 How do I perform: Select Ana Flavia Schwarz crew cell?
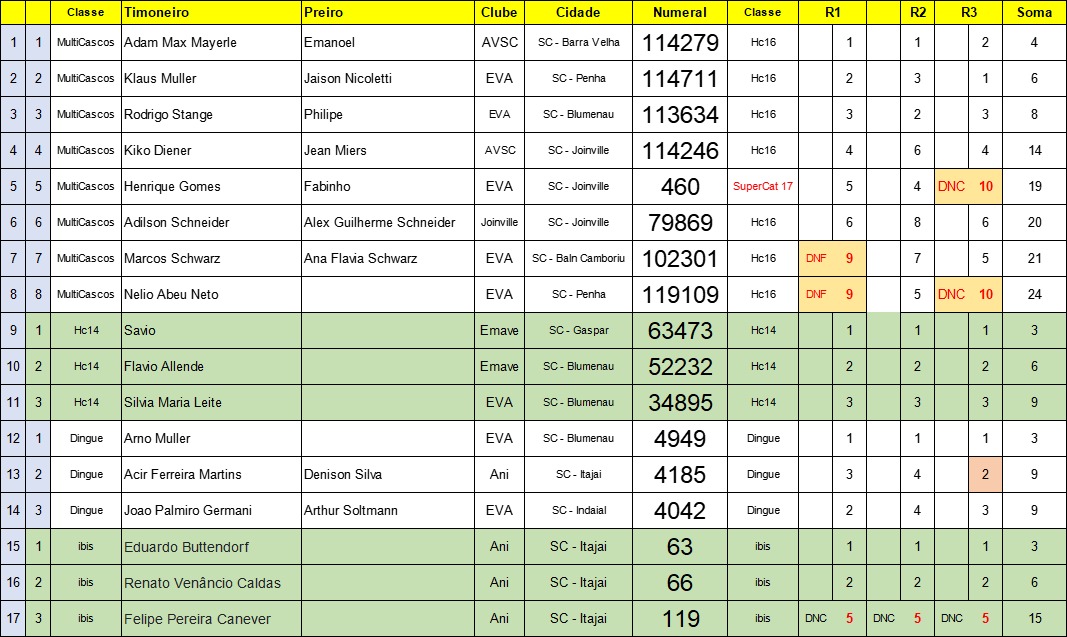[x=387, y=259]
